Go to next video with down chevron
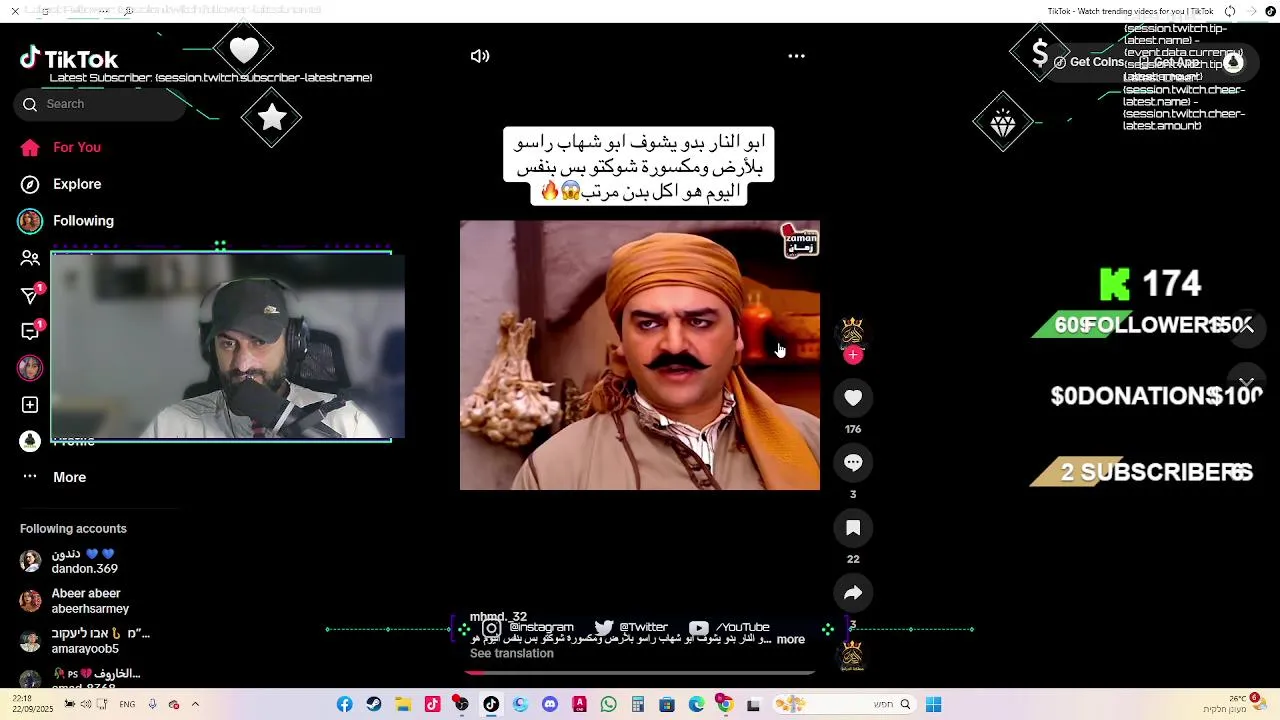Screen dimensions: 1280x720 (1246, 383)
